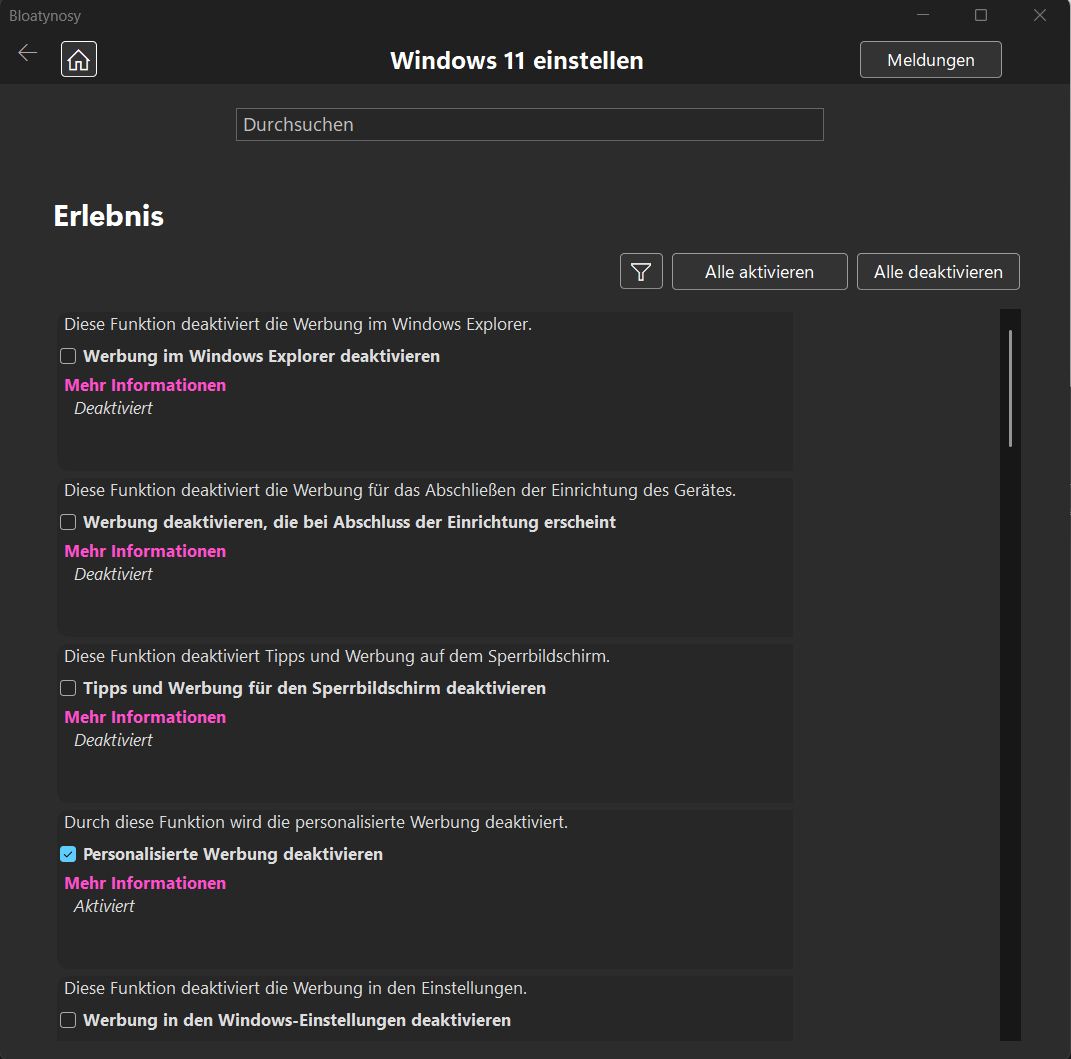Click the Windows 11 einstellen title
1071x1059 pixels.
pos(516,60)
